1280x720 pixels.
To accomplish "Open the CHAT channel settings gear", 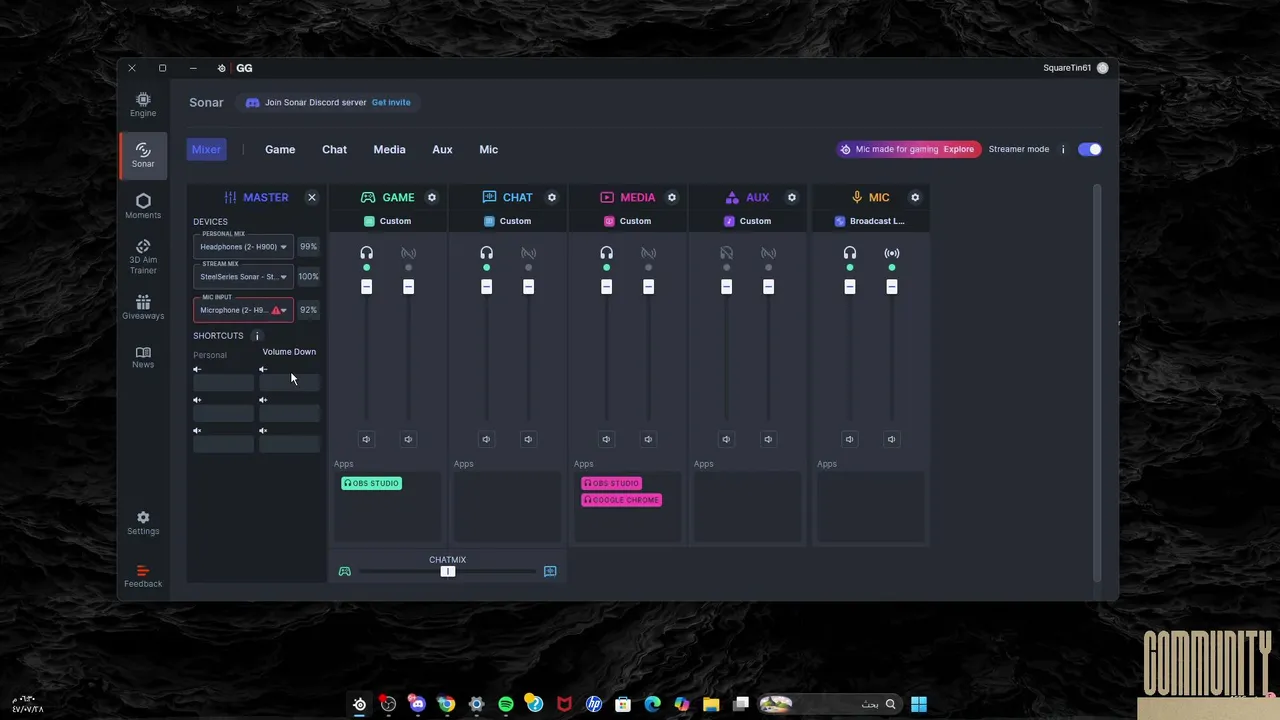I will [x=552, y=197].
